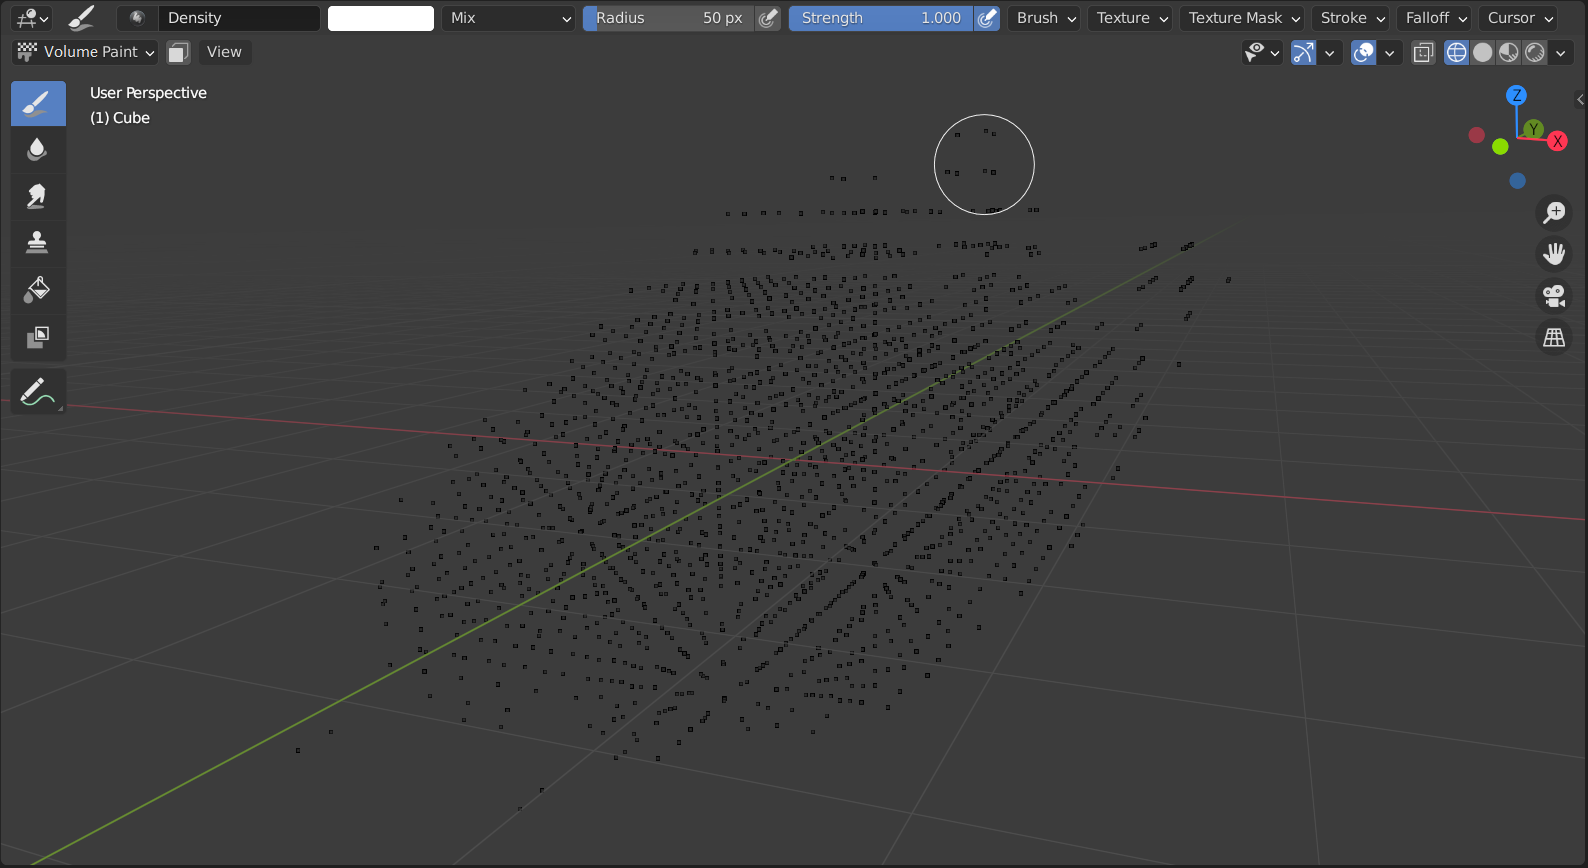Toggle viewport gizmos visibility
The image size is (1588, 868).
tap(1303, 52)
